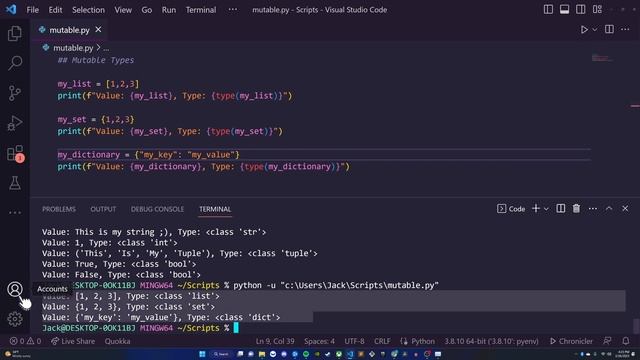This screenshot has width=640, height=360.
Task: Open the Search view in activity bar
Action: point(15,63)
